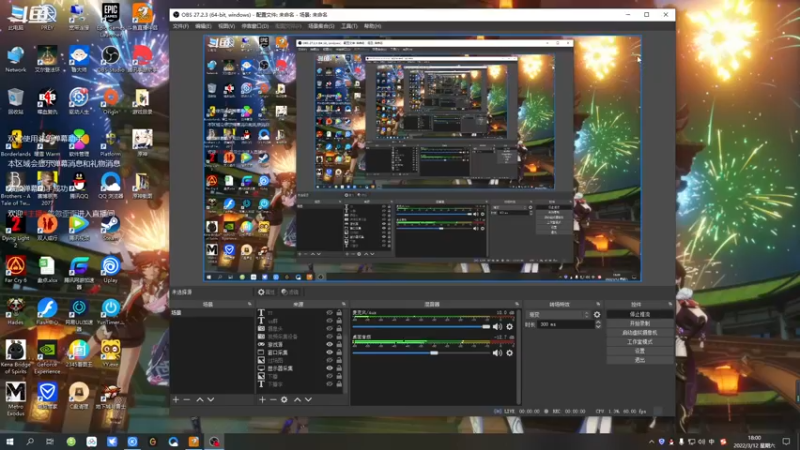Viewport: 800px width, 450px height.
Task: Click 开始录制 start recording button
Action: [x=640, y=323]
